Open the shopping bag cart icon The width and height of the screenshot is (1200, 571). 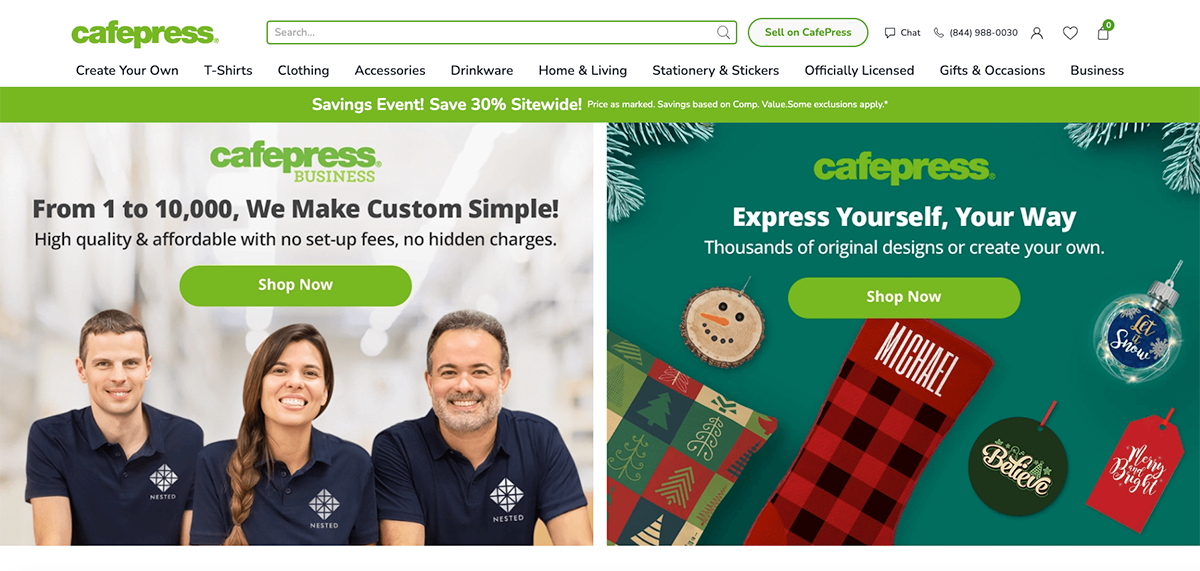point(1103,32)
